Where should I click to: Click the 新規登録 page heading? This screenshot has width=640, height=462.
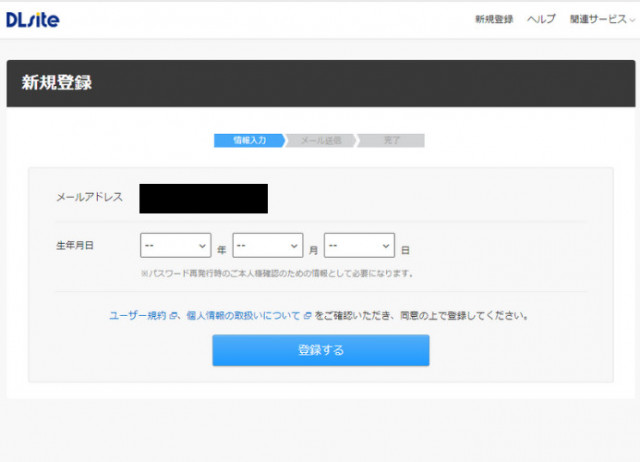(57, 82)
